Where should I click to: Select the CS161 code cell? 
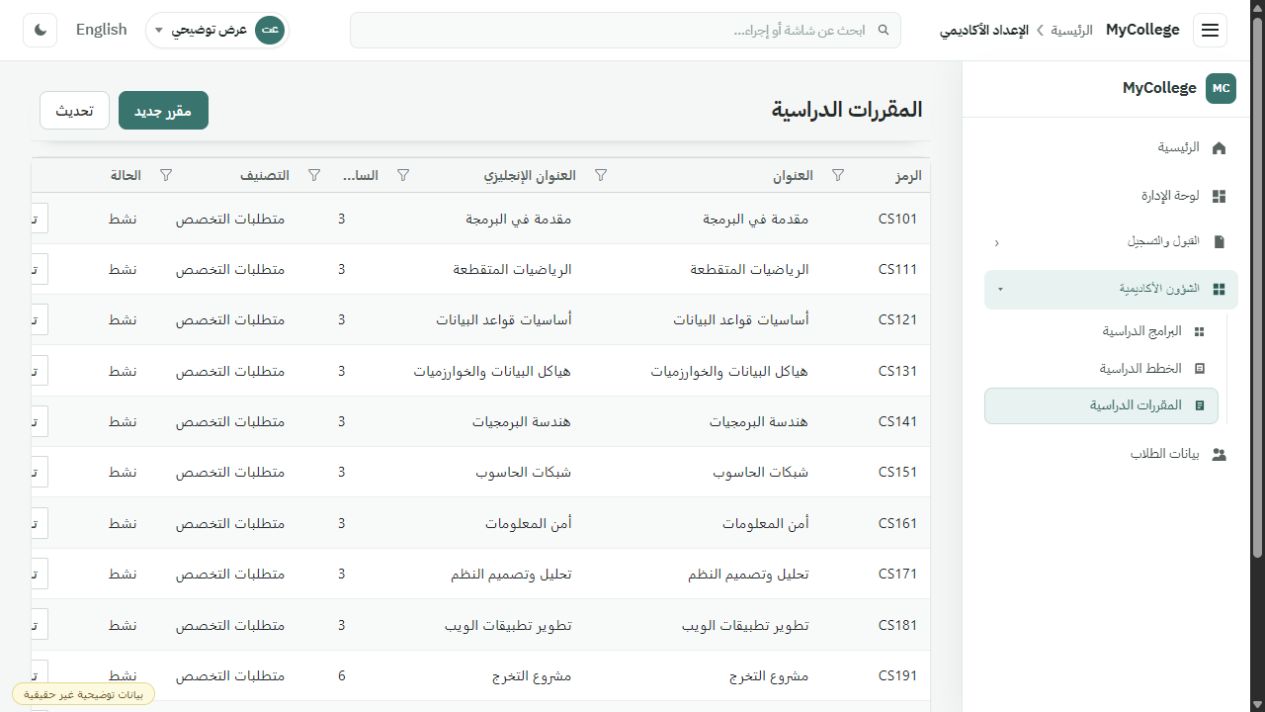898,524
